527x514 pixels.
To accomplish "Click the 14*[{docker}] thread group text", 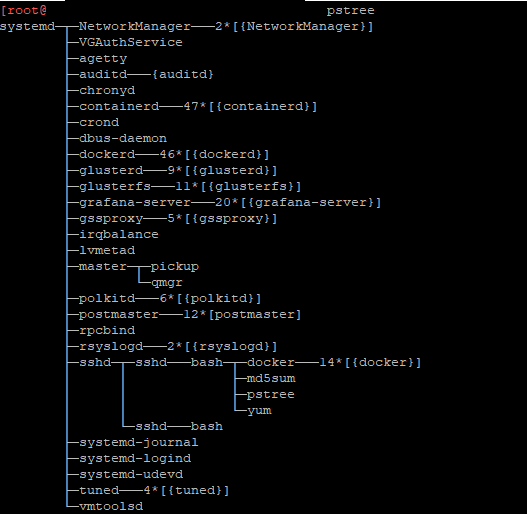I will pyautogui.click(x=370, y=362).
